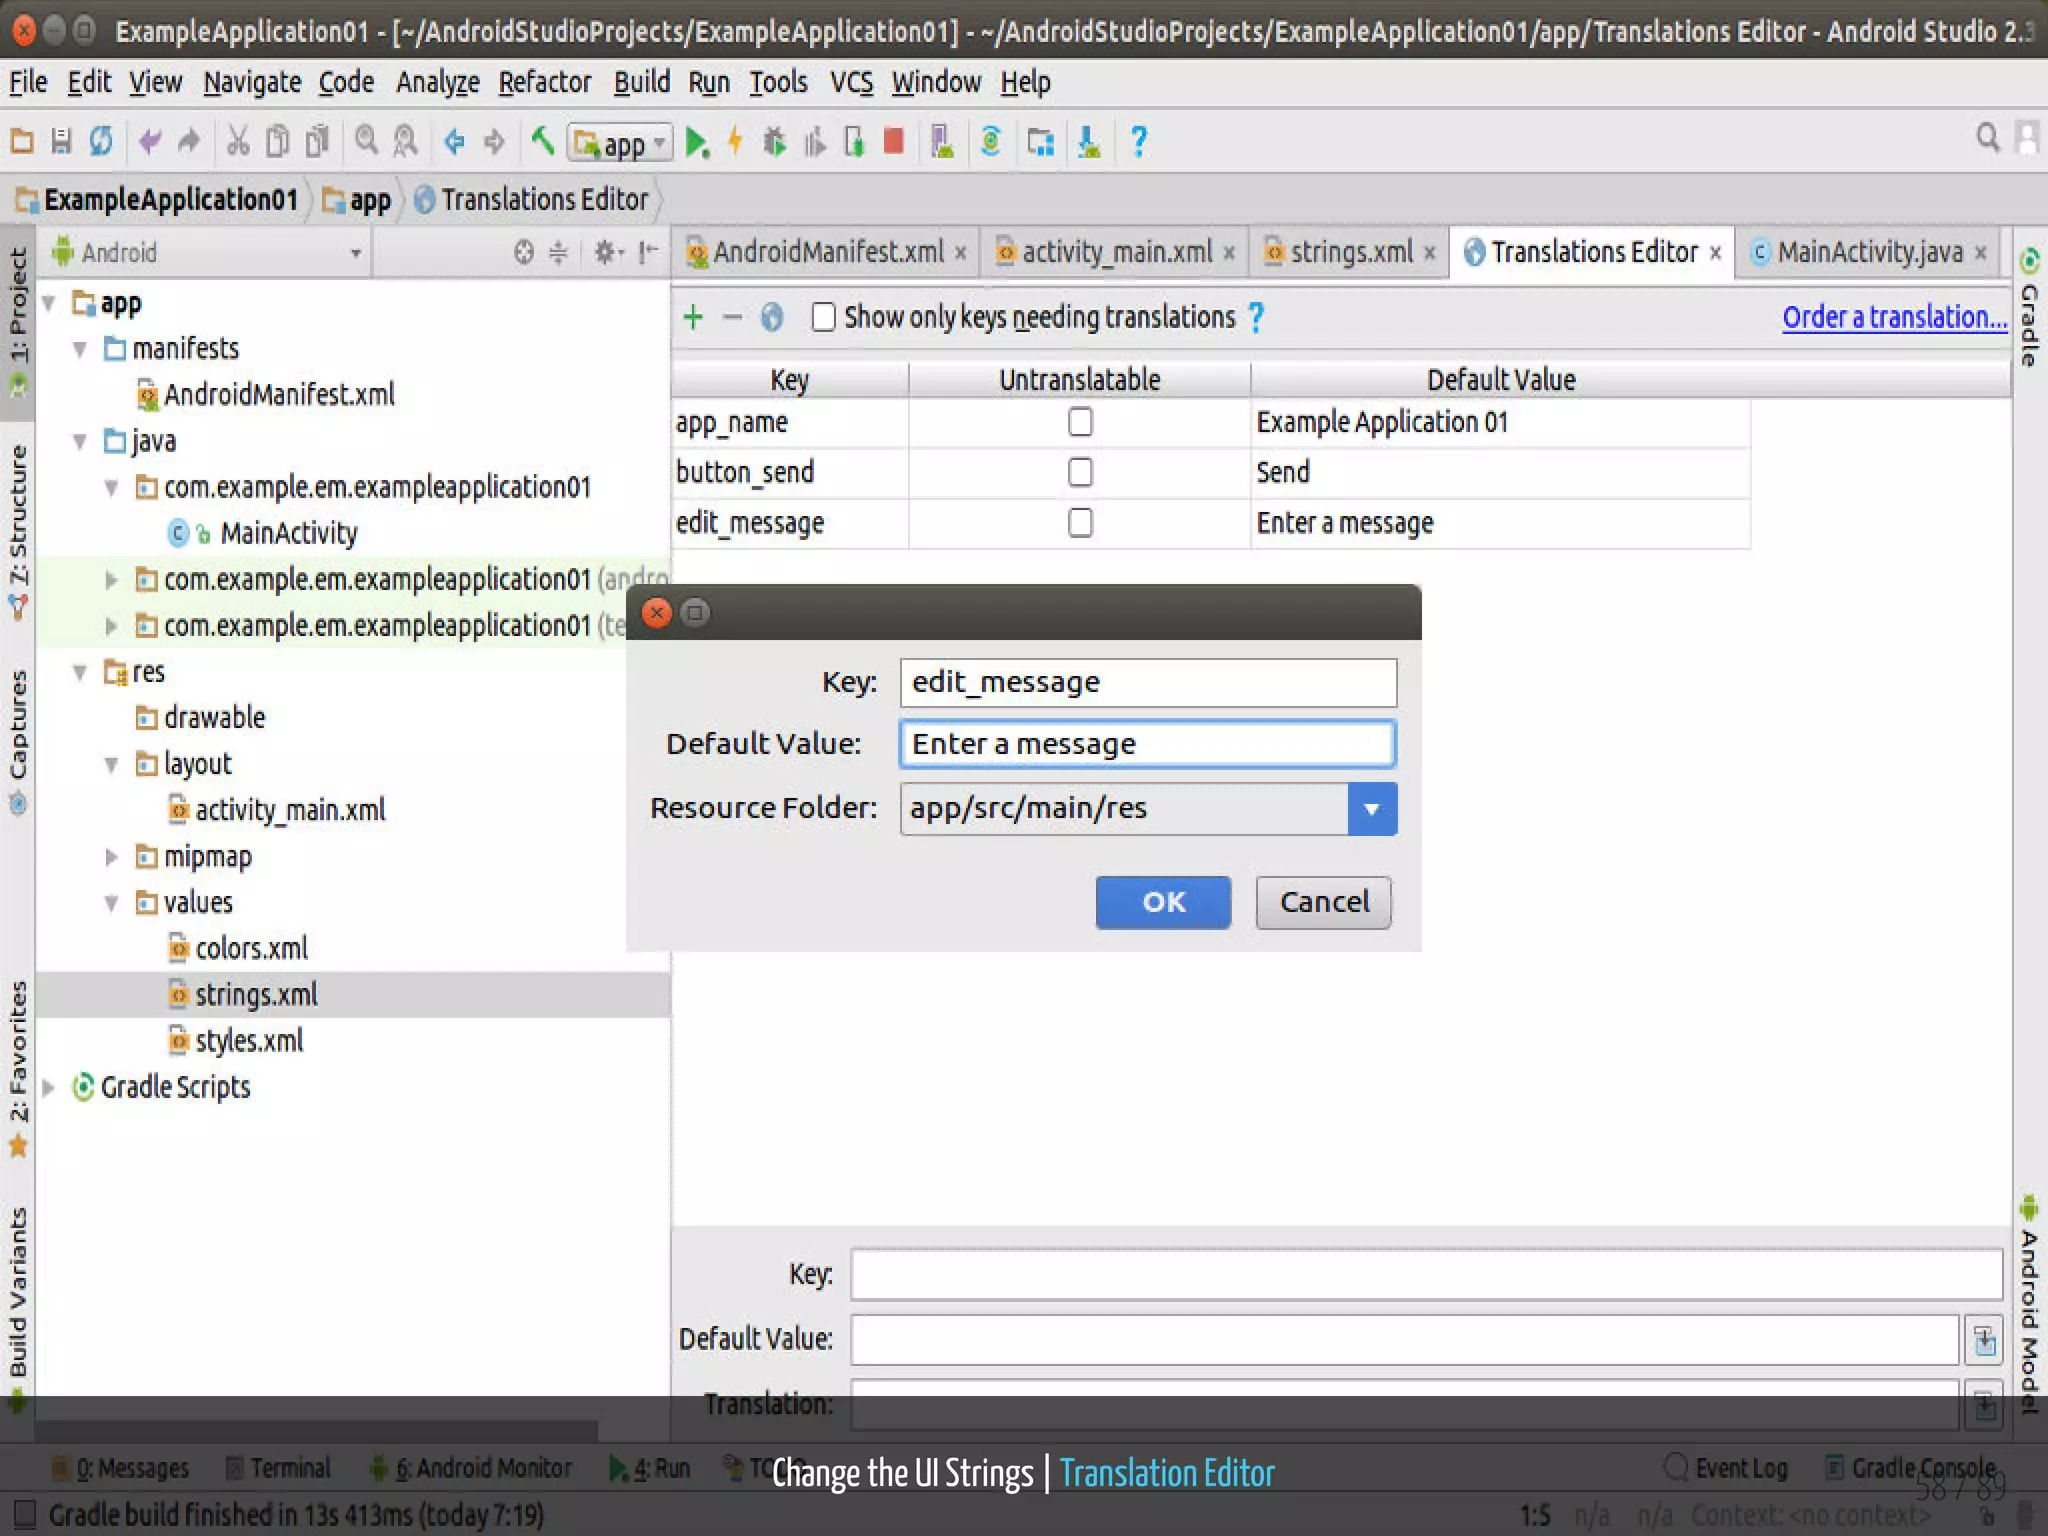Click the Make Project hammer icon
The image size is (2048, 1536).
click(543, 142)
